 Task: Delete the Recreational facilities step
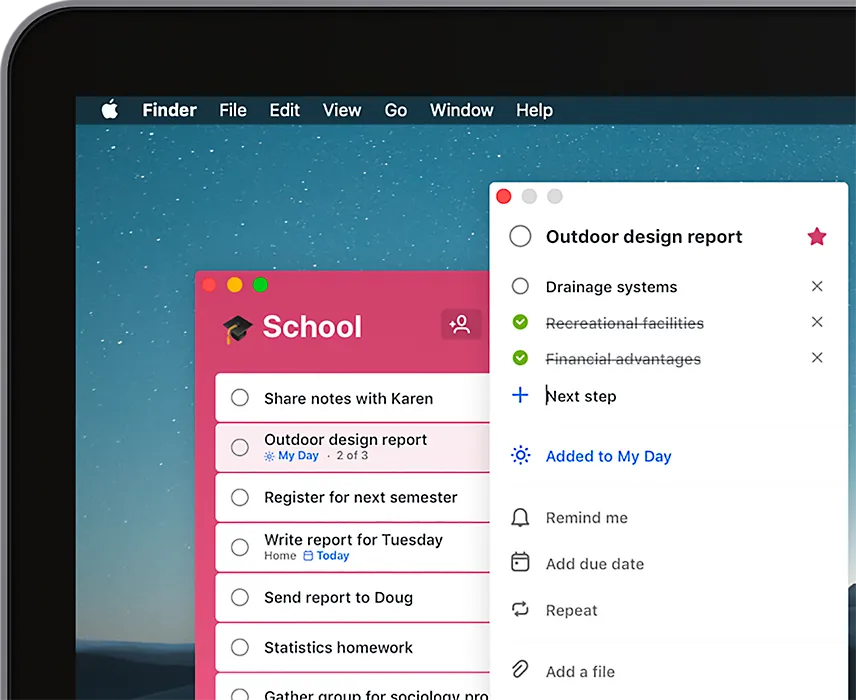point(817,322)
